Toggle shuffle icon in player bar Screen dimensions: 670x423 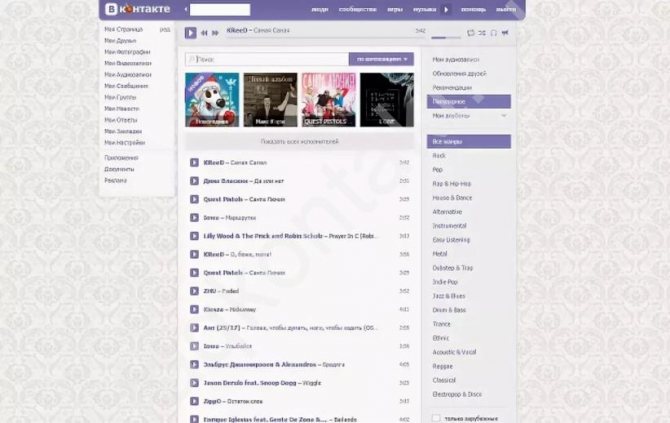tap(482, 33)
